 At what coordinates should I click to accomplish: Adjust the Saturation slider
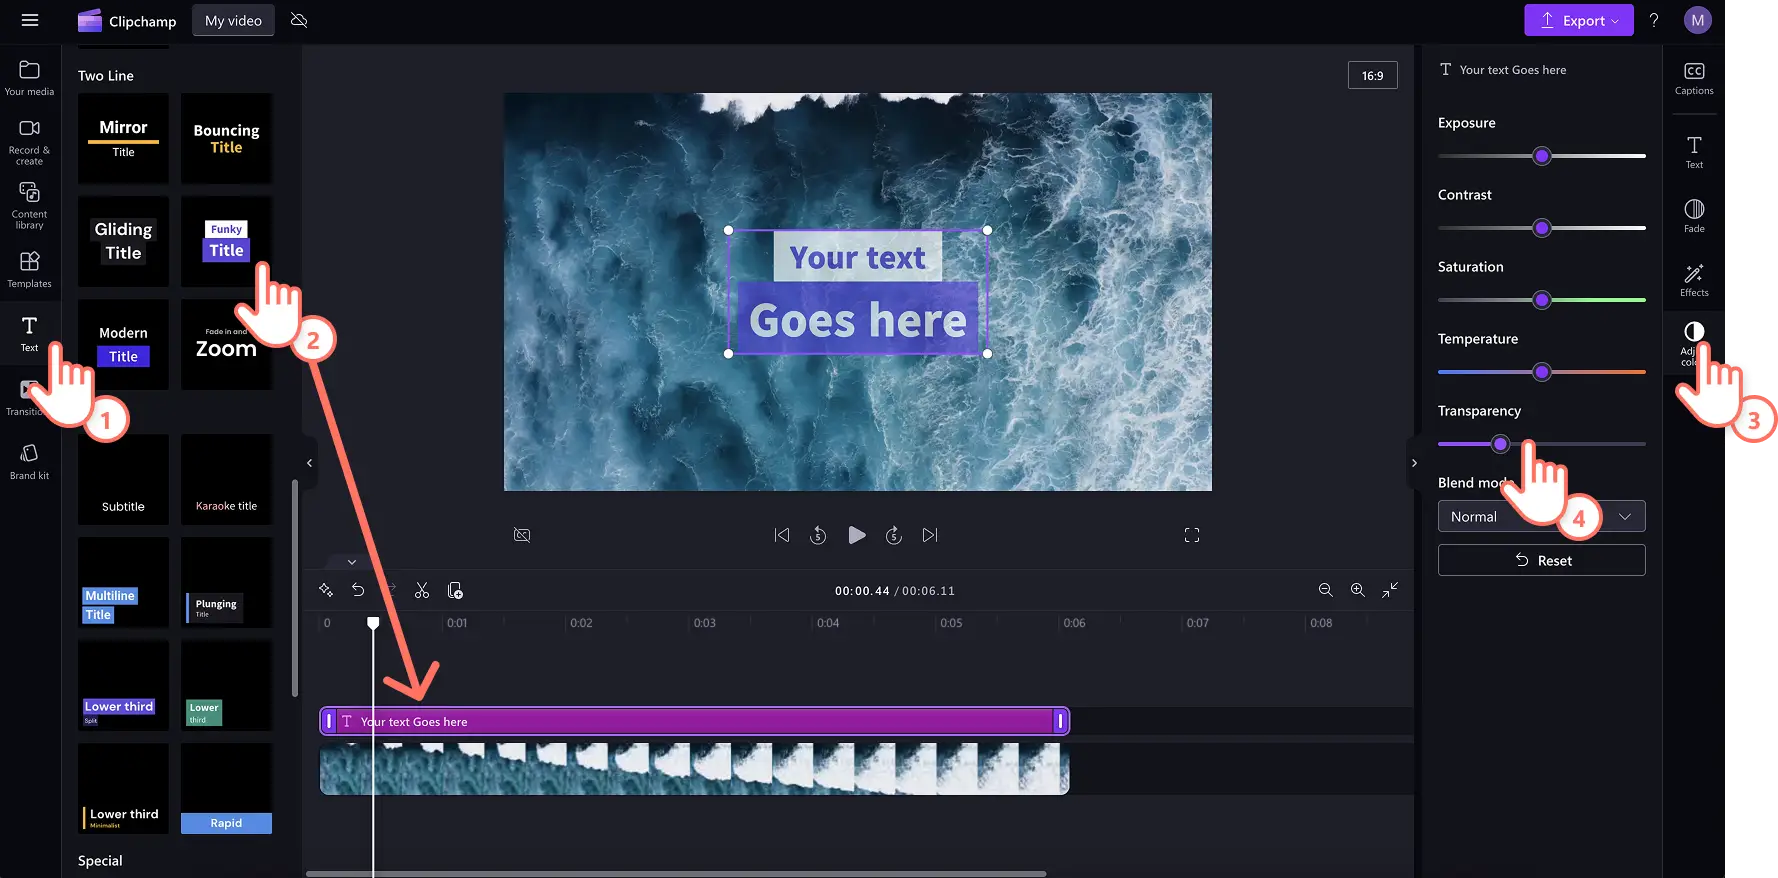1541,300
